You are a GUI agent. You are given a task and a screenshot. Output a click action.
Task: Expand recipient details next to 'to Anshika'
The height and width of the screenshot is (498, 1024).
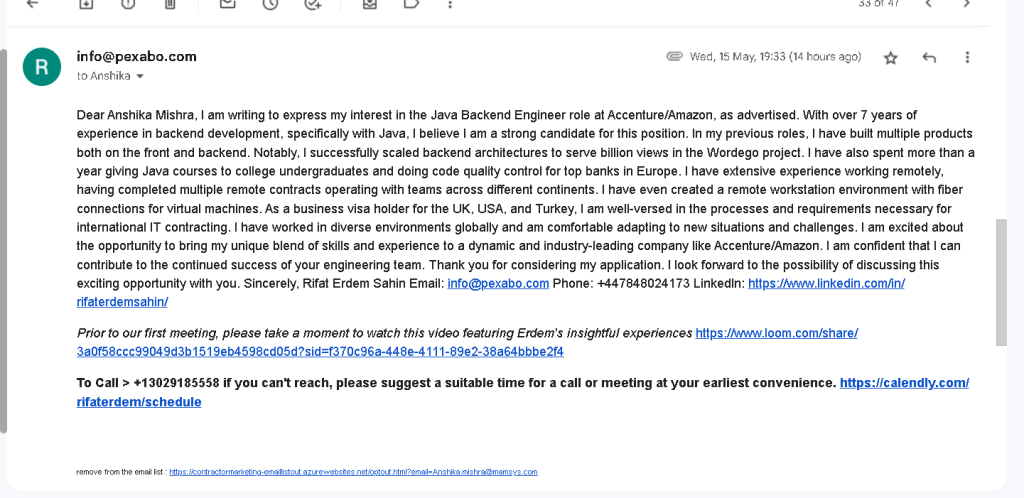(x=139, y=76)
